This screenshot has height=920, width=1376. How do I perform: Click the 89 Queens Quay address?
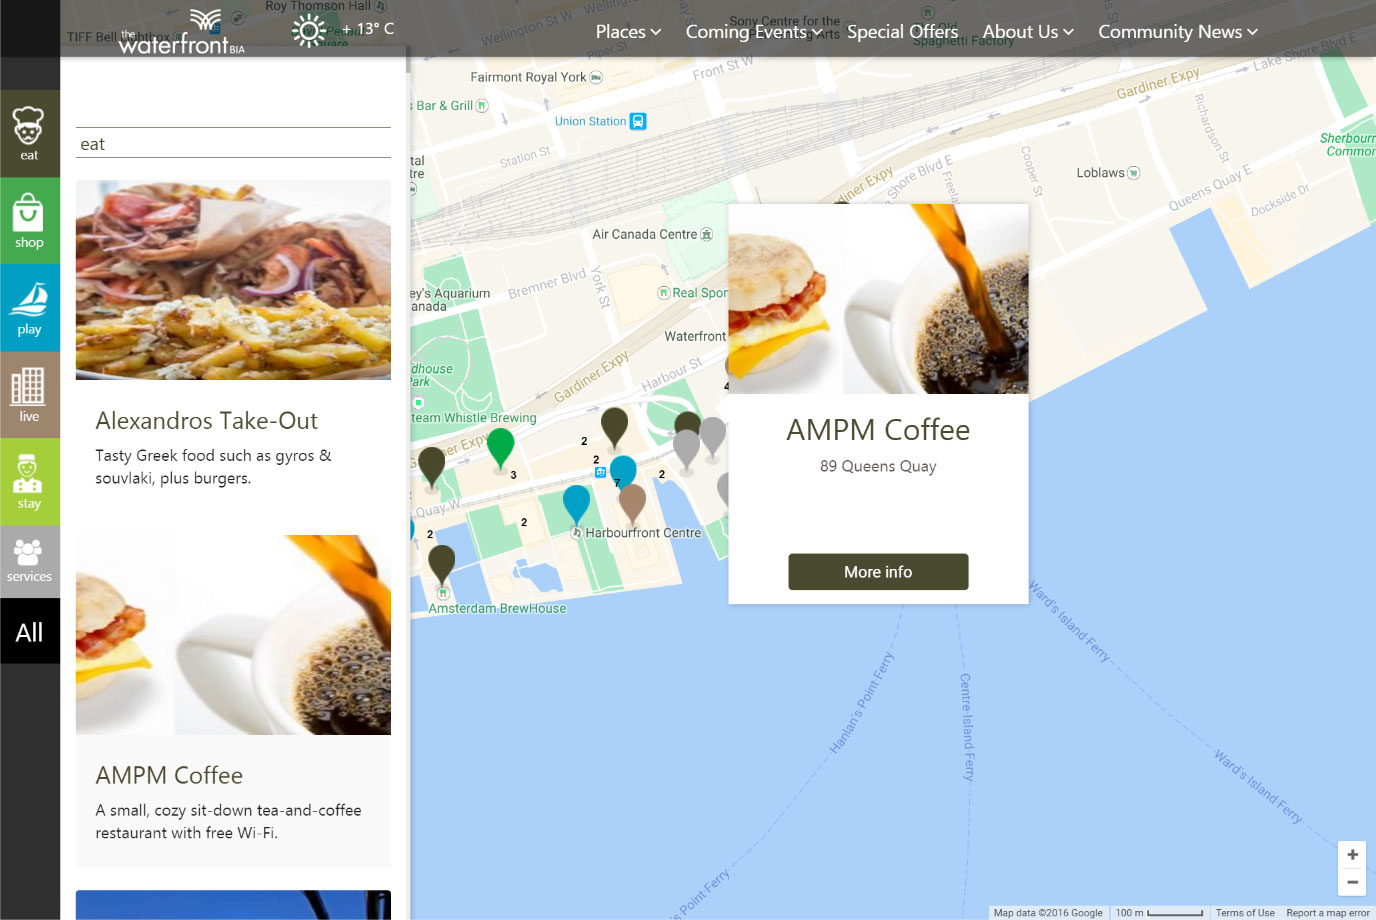[878, 466]
